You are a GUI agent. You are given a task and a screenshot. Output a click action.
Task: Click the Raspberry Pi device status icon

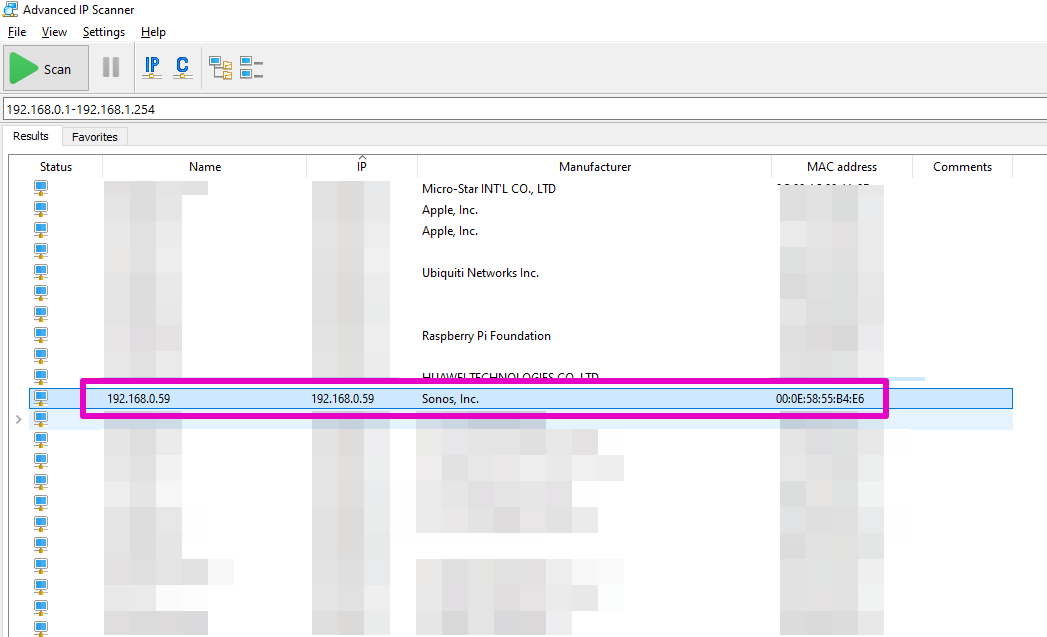pos(41,336)
